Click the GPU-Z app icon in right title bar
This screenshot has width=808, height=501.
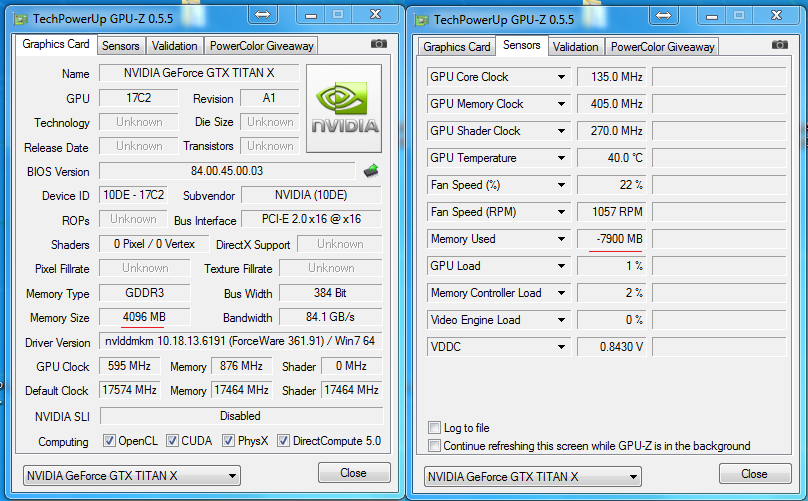422,20
